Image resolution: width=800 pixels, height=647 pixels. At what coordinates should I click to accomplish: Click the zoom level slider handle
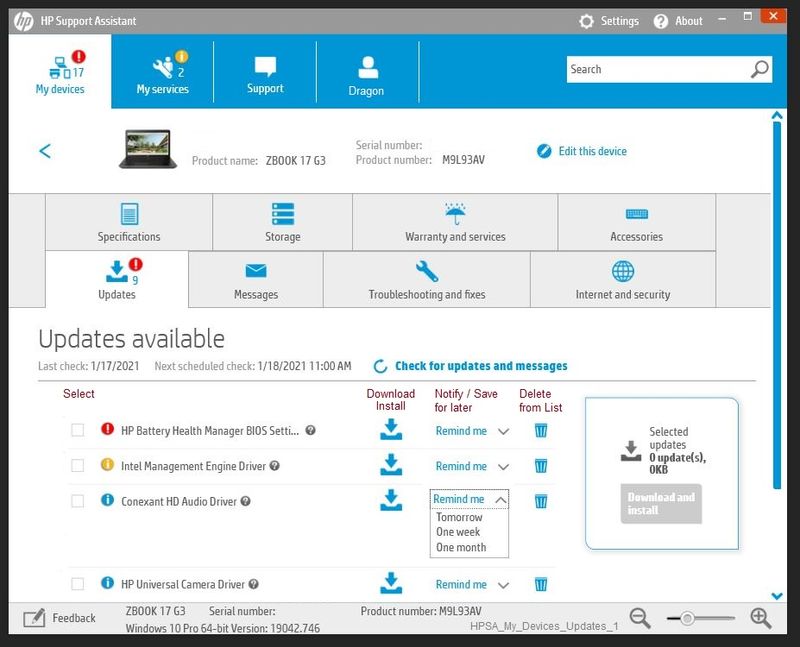pyautogui.click(x=687, y=618)
